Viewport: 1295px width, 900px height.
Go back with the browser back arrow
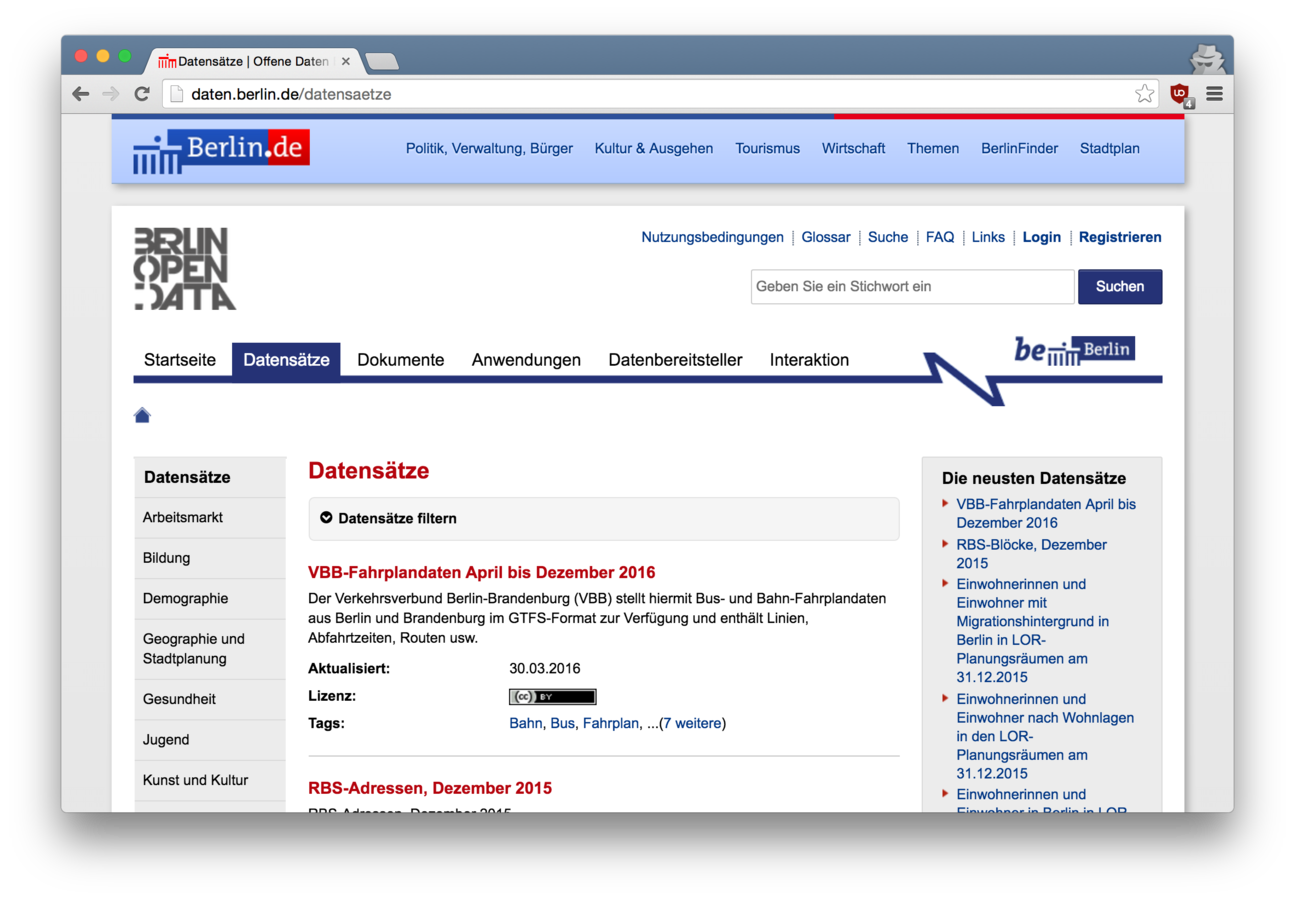point(81,93)
